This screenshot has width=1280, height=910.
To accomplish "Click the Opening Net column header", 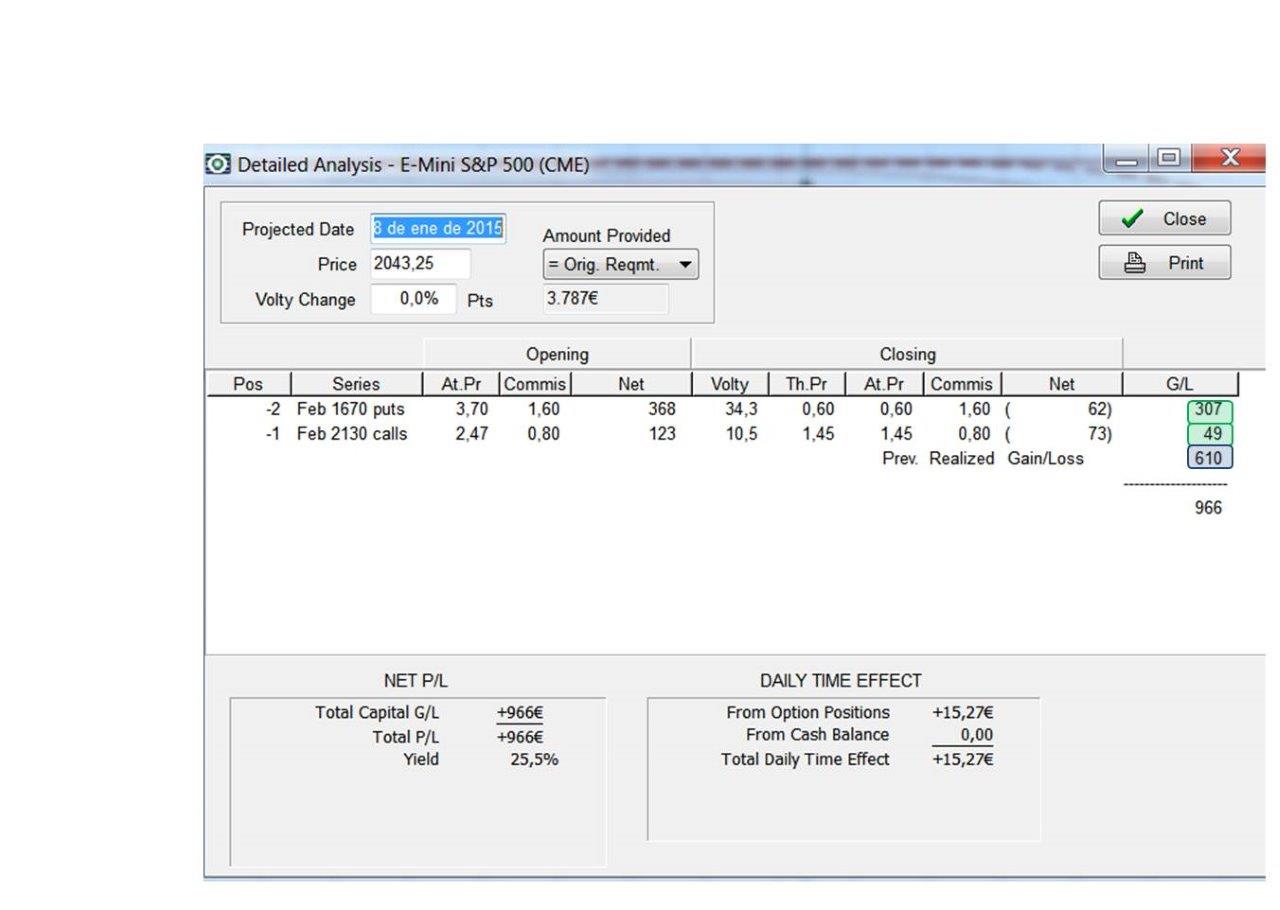I will pos(631,384).
